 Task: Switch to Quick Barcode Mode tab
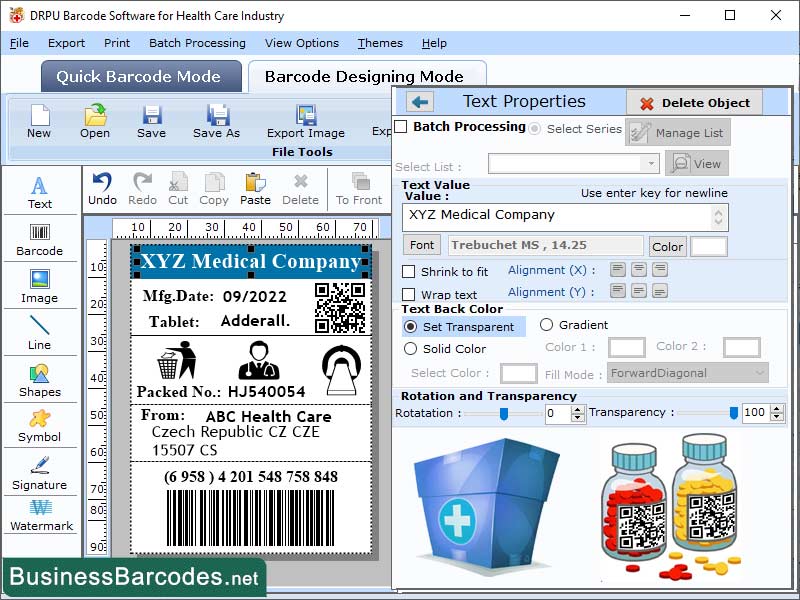click(140, 76)
